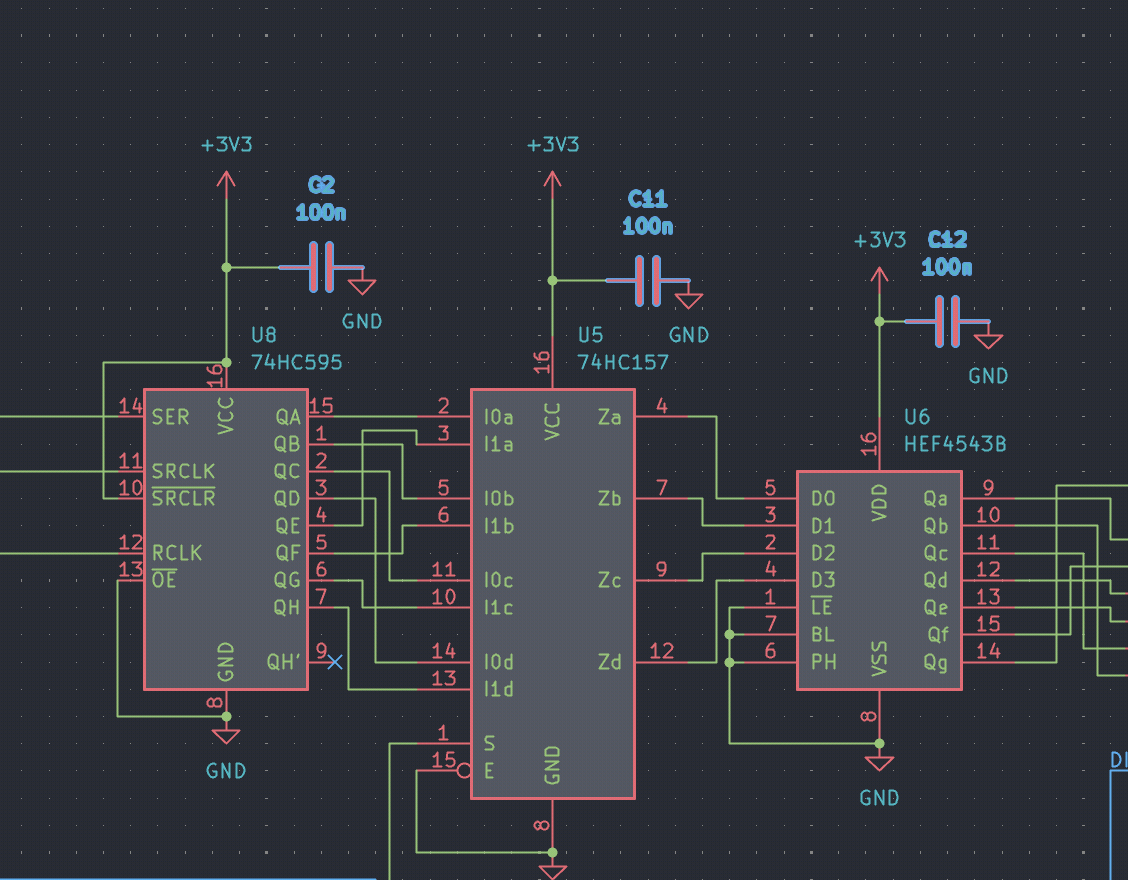Select the SER pin name on U8
The image size is (1128, 880).
pos(170,417)
